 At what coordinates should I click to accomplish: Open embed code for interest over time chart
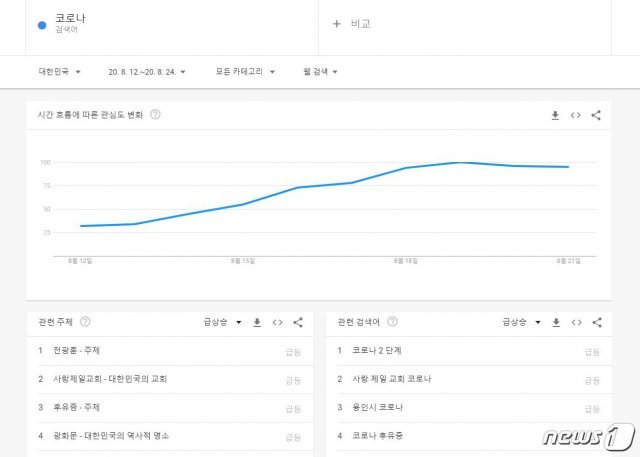[x=576, y=115]
